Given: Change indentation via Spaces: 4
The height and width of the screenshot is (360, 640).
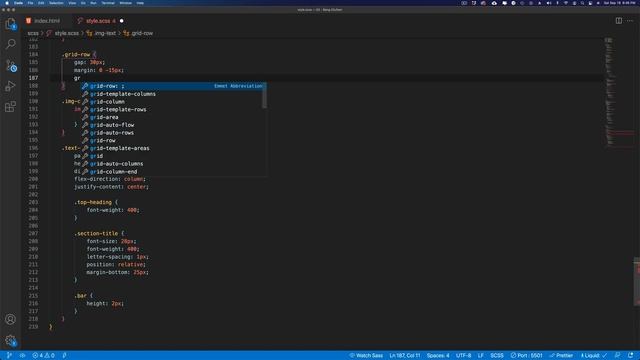Looking at the screenshot, I should pos(438,356).
